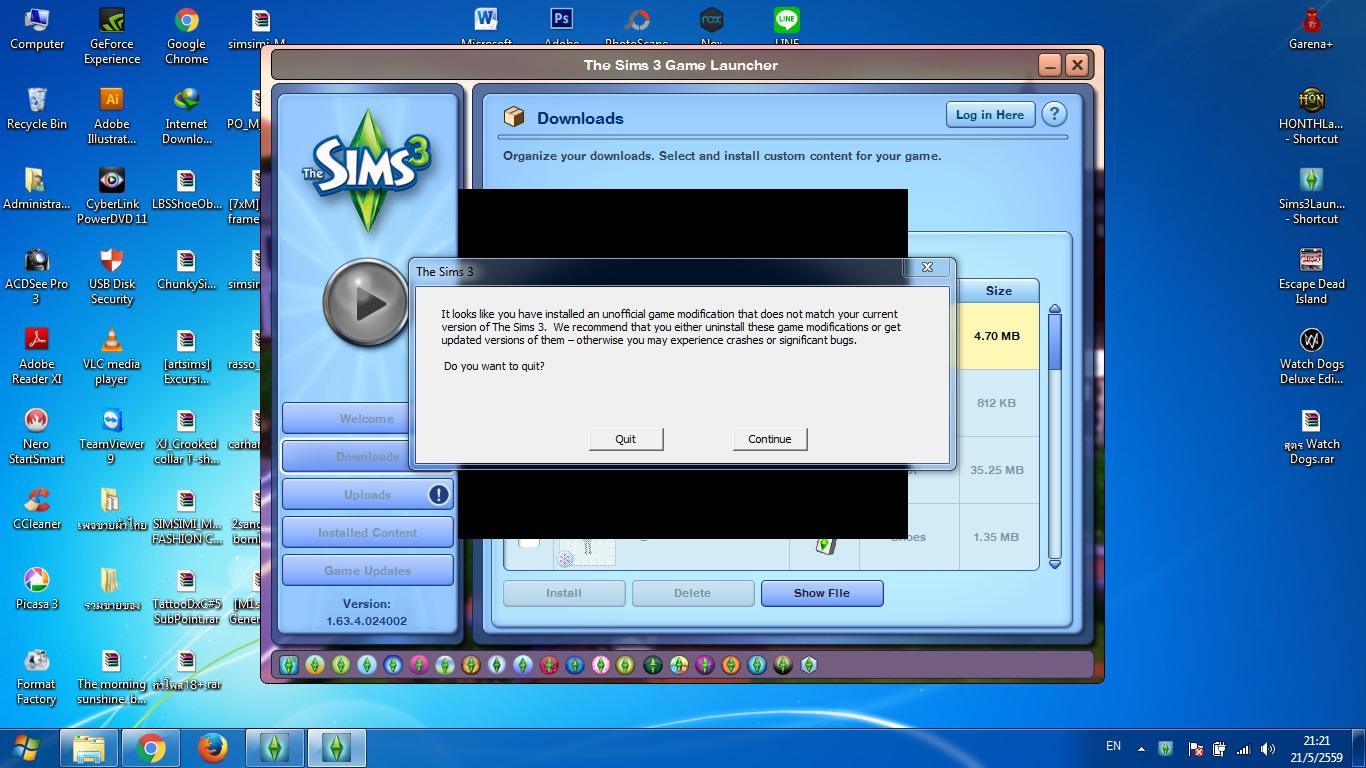Open the Game Updates tab
Viewport: 1366px width, 768px height.
point(367,570)
